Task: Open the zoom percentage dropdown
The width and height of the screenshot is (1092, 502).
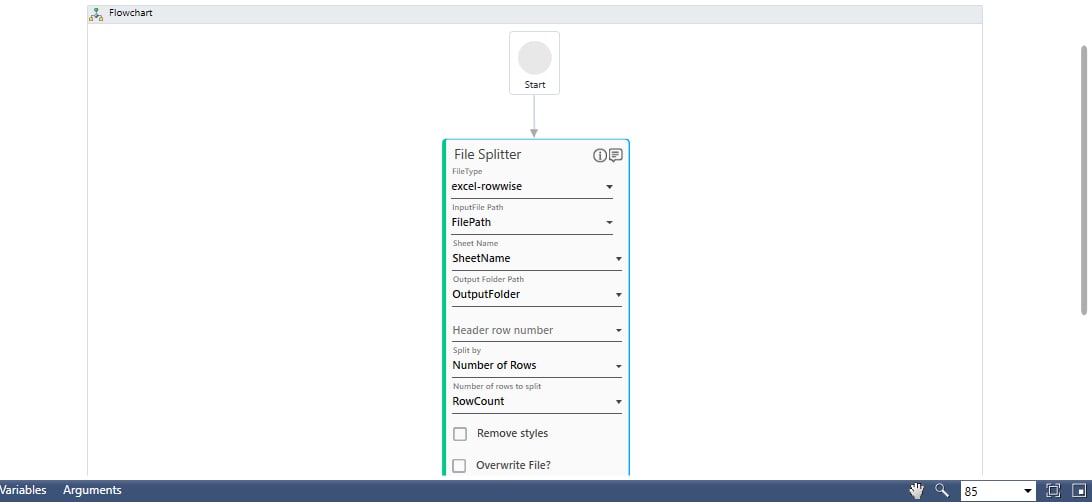Action: tap(1027, 491)
